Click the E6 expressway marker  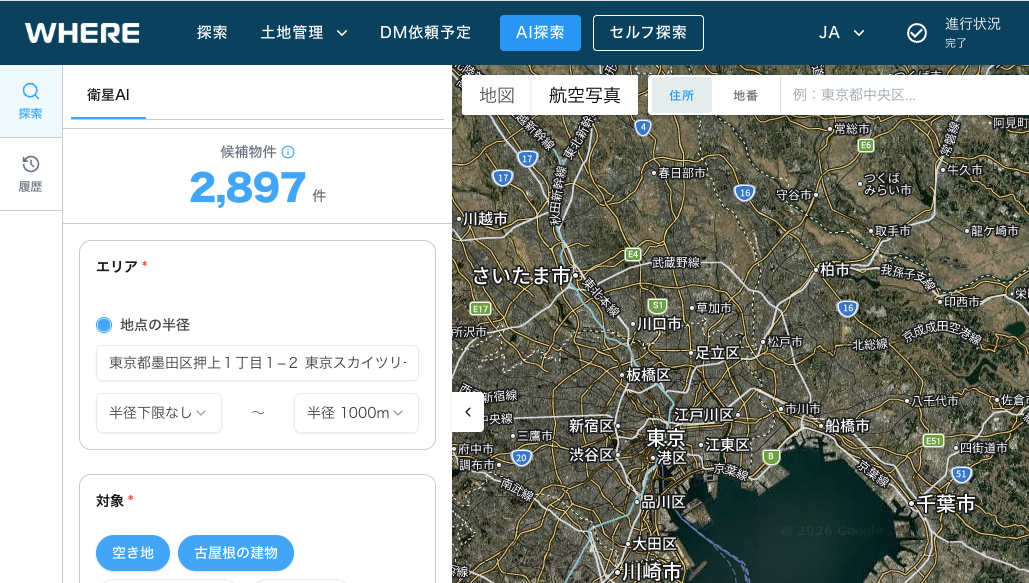[866, 145]
